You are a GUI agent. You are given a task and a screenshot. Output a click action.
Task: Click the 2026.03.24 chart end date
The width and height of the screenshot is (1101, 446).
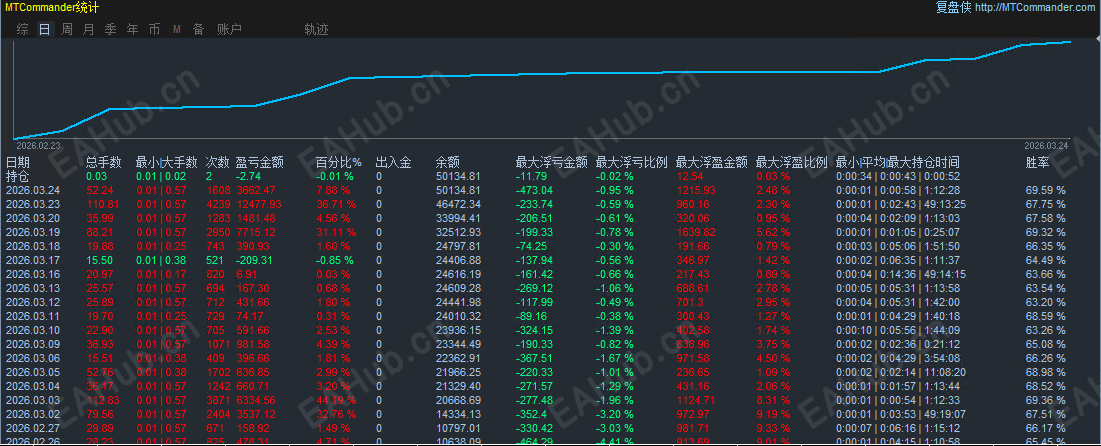[x=1046, y=145]
